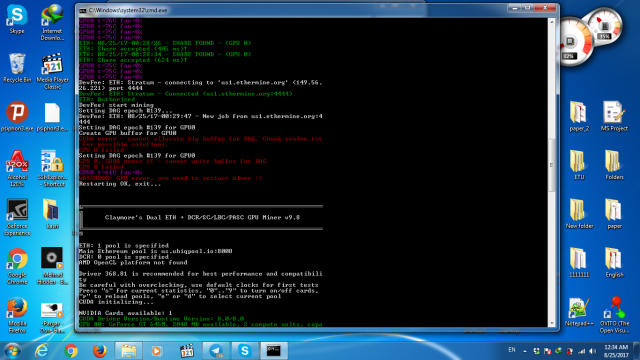640x360 pixels.
Task: Launch GeForce Experience from desktop
Action: [x=17, y=217]
